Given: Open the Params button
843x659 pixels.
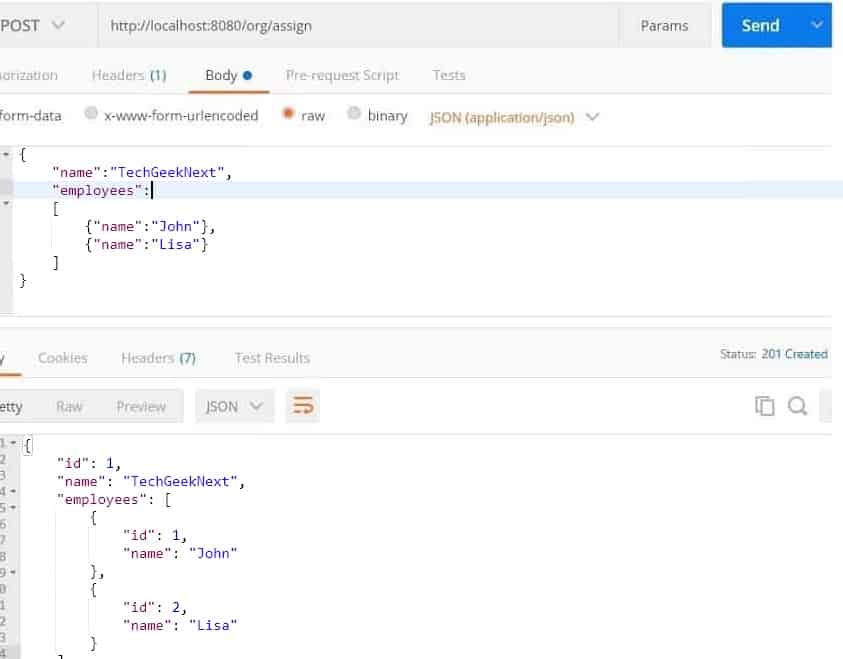Looking at the screenshot, I should tap(665, 26).
